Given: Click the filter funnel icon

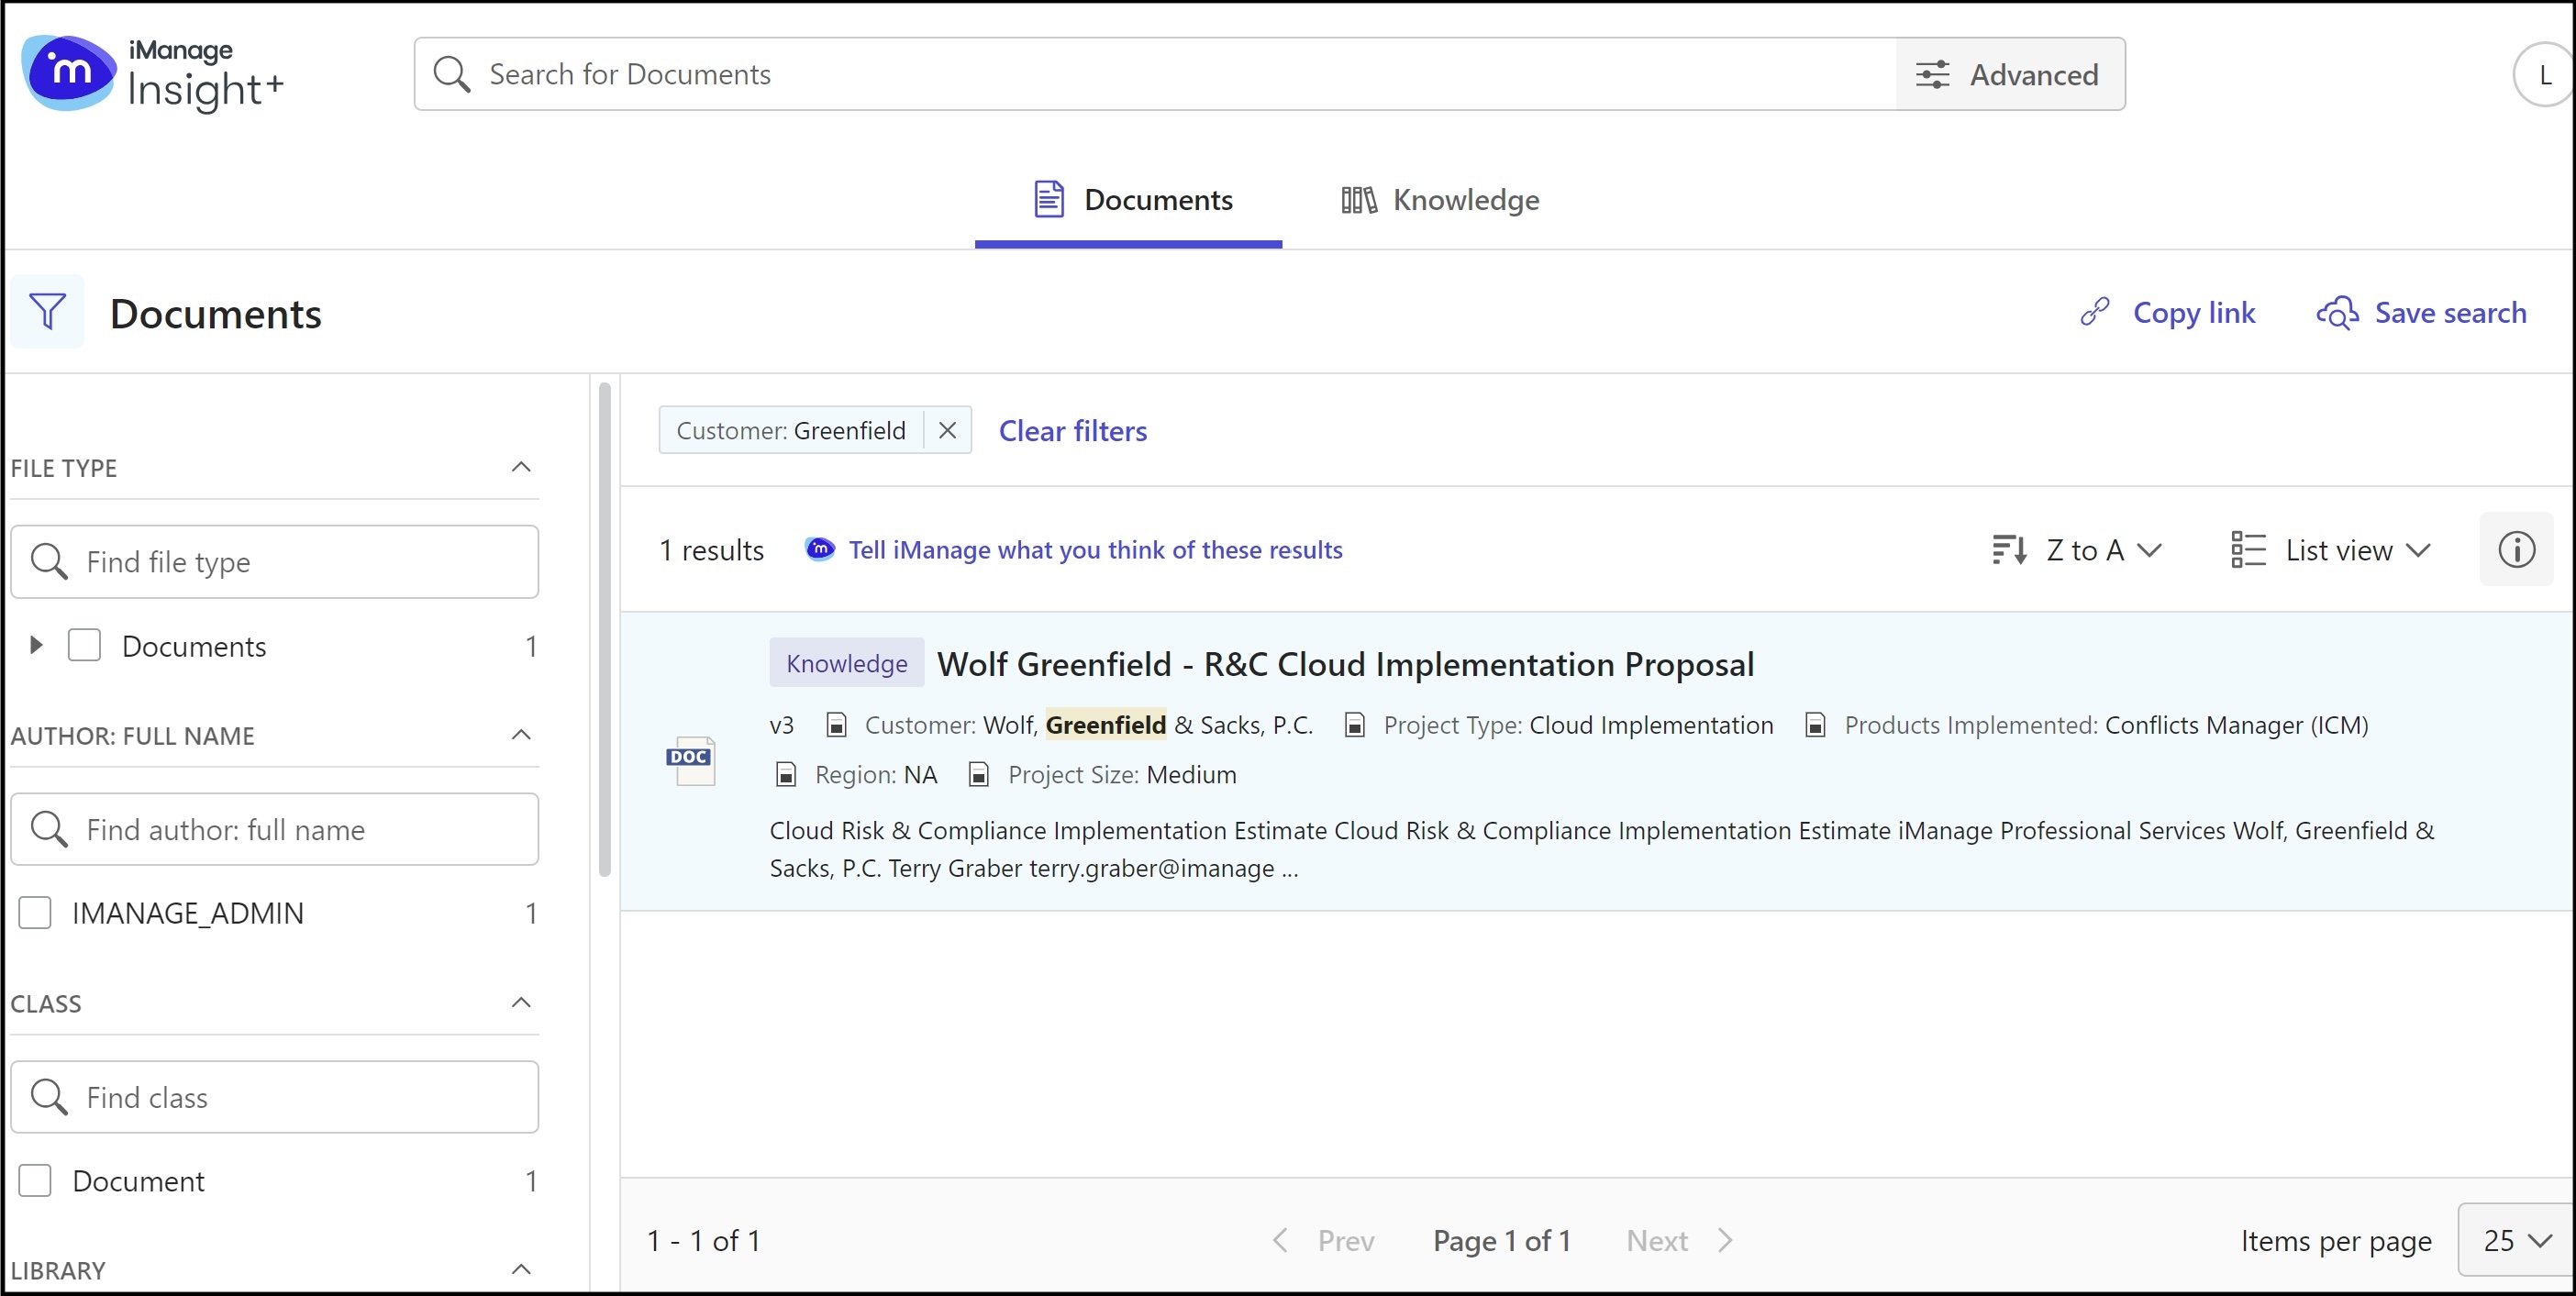Looking at the screenshot, I should tap(47, 312).
